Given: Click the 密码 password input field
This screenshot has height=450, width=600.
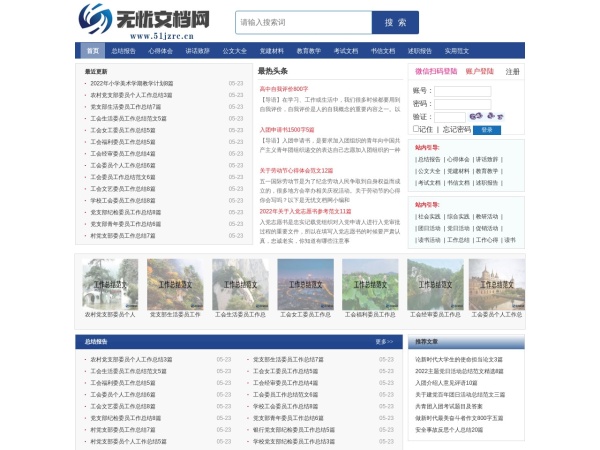Looking at the screenshot, I should click(x=462, y=103).
